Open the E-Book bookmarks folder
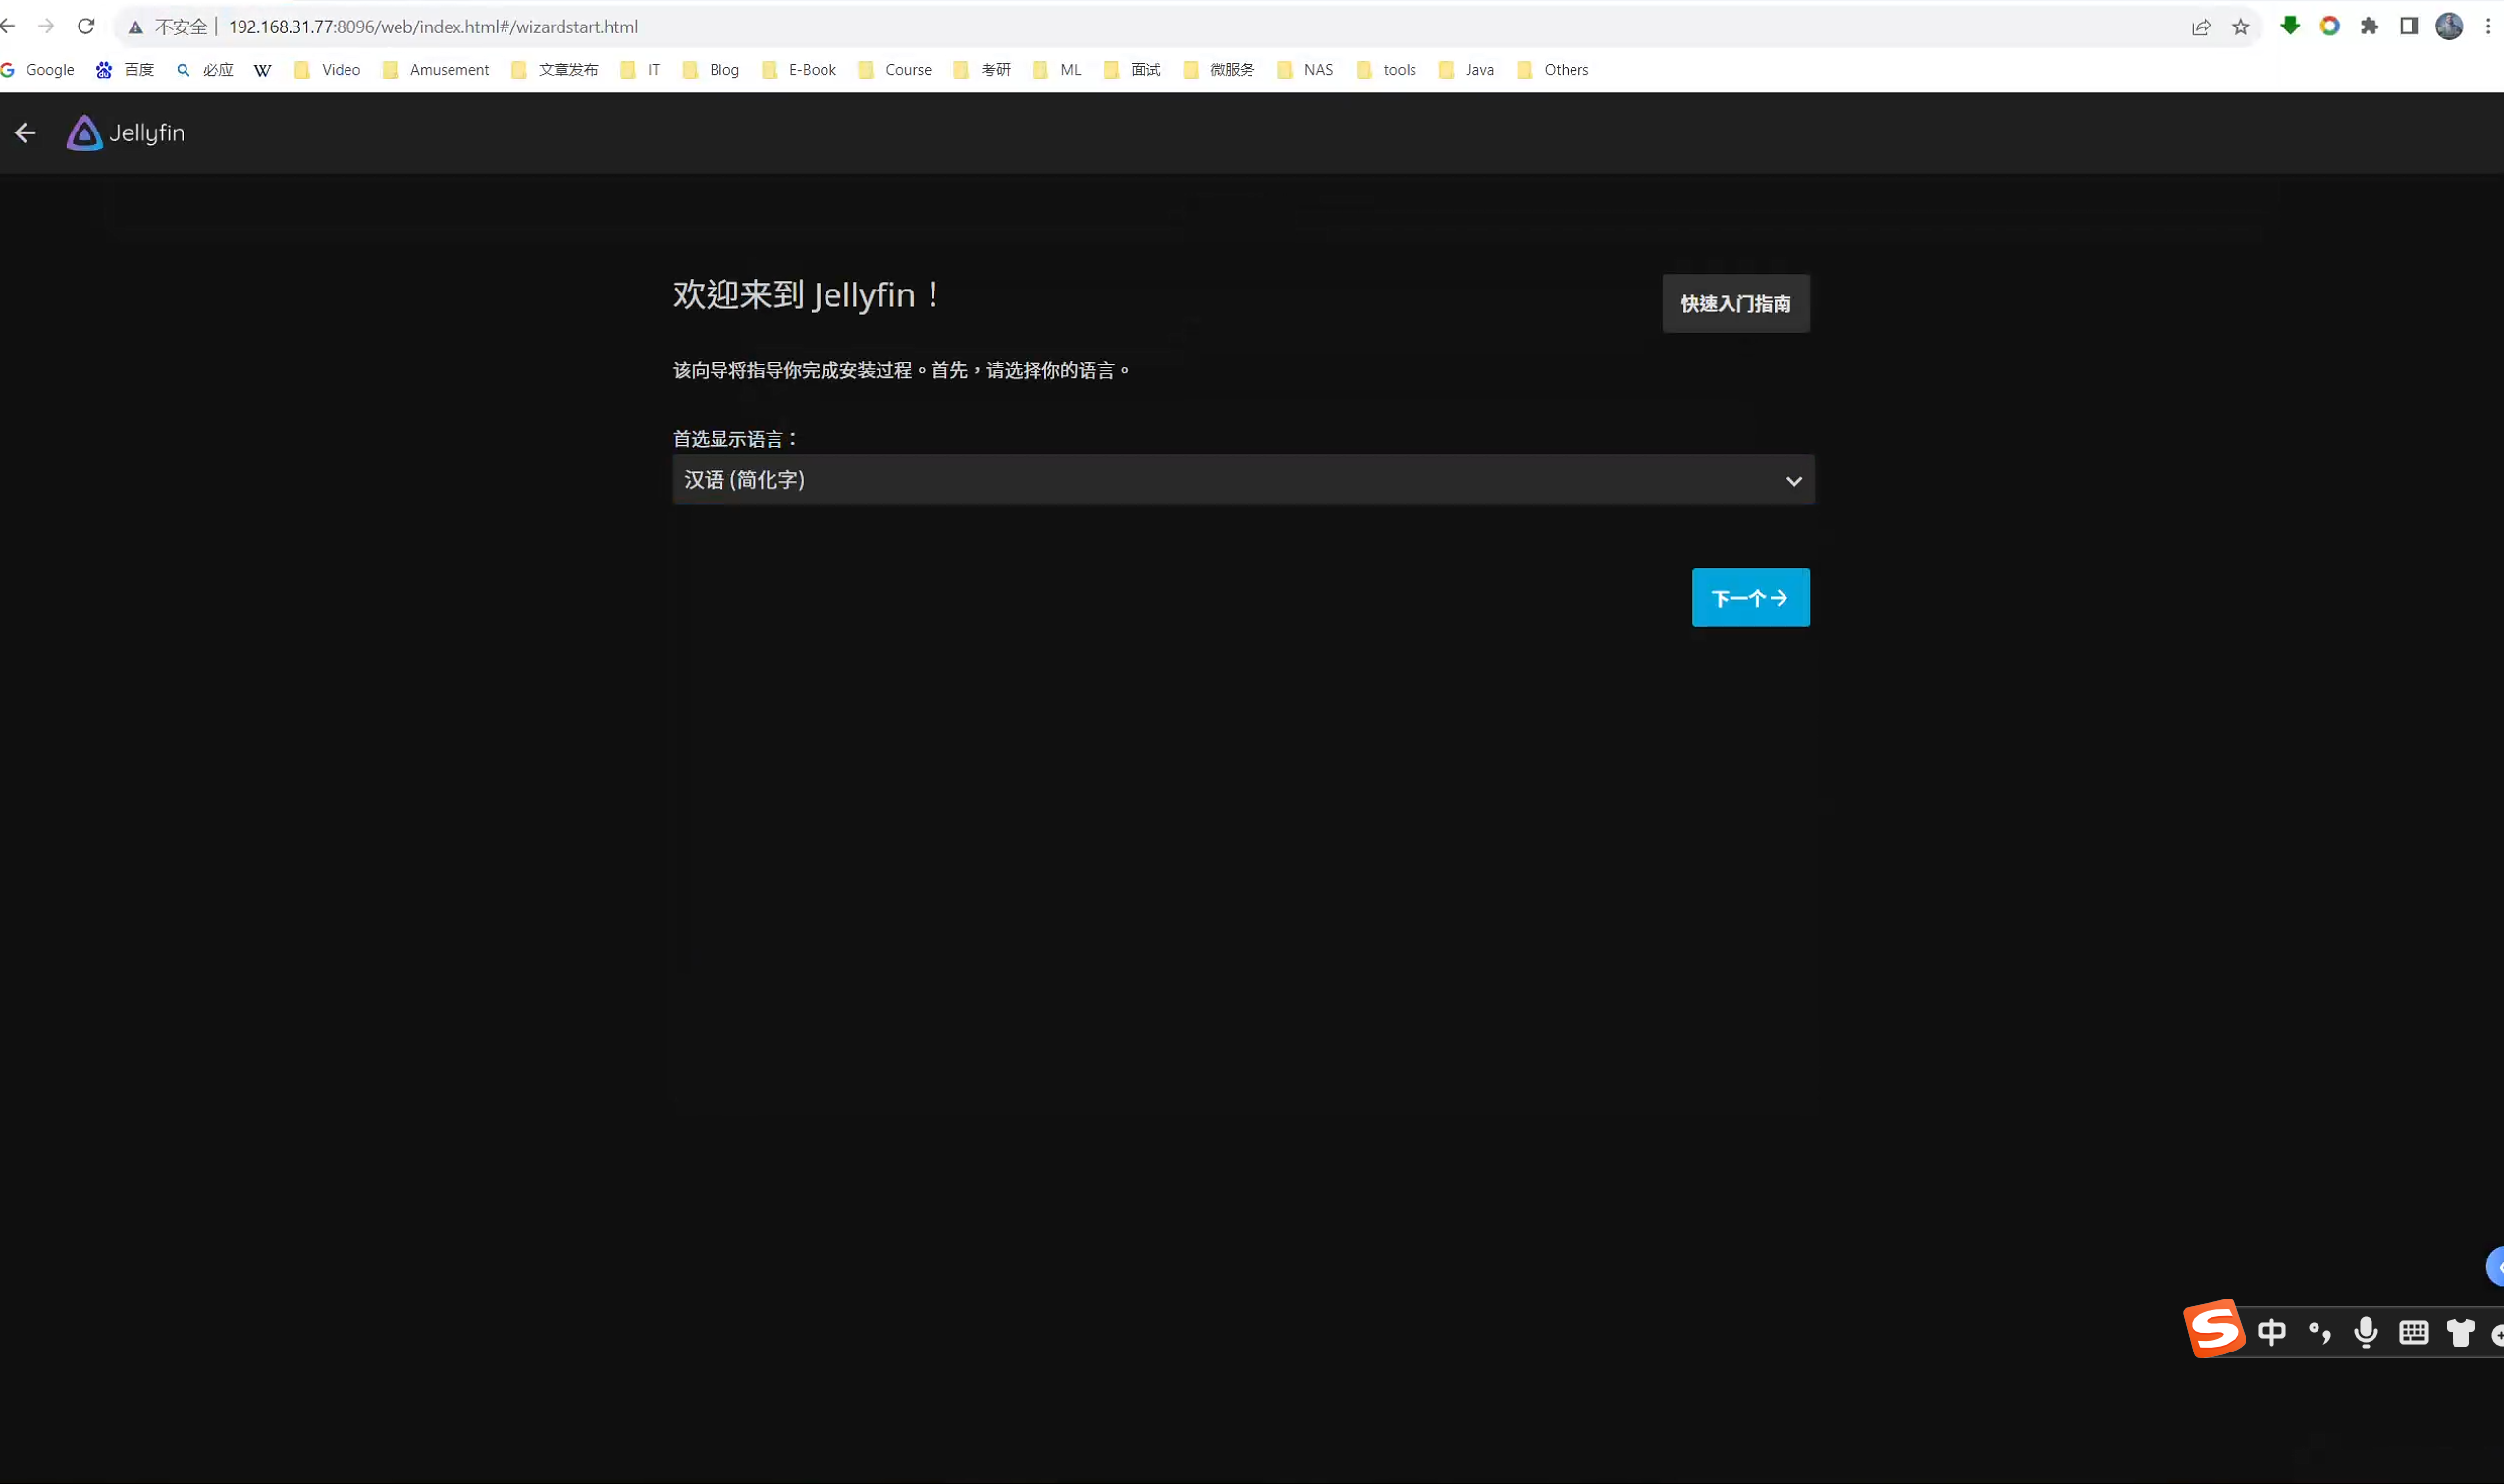 pos(799,70)
